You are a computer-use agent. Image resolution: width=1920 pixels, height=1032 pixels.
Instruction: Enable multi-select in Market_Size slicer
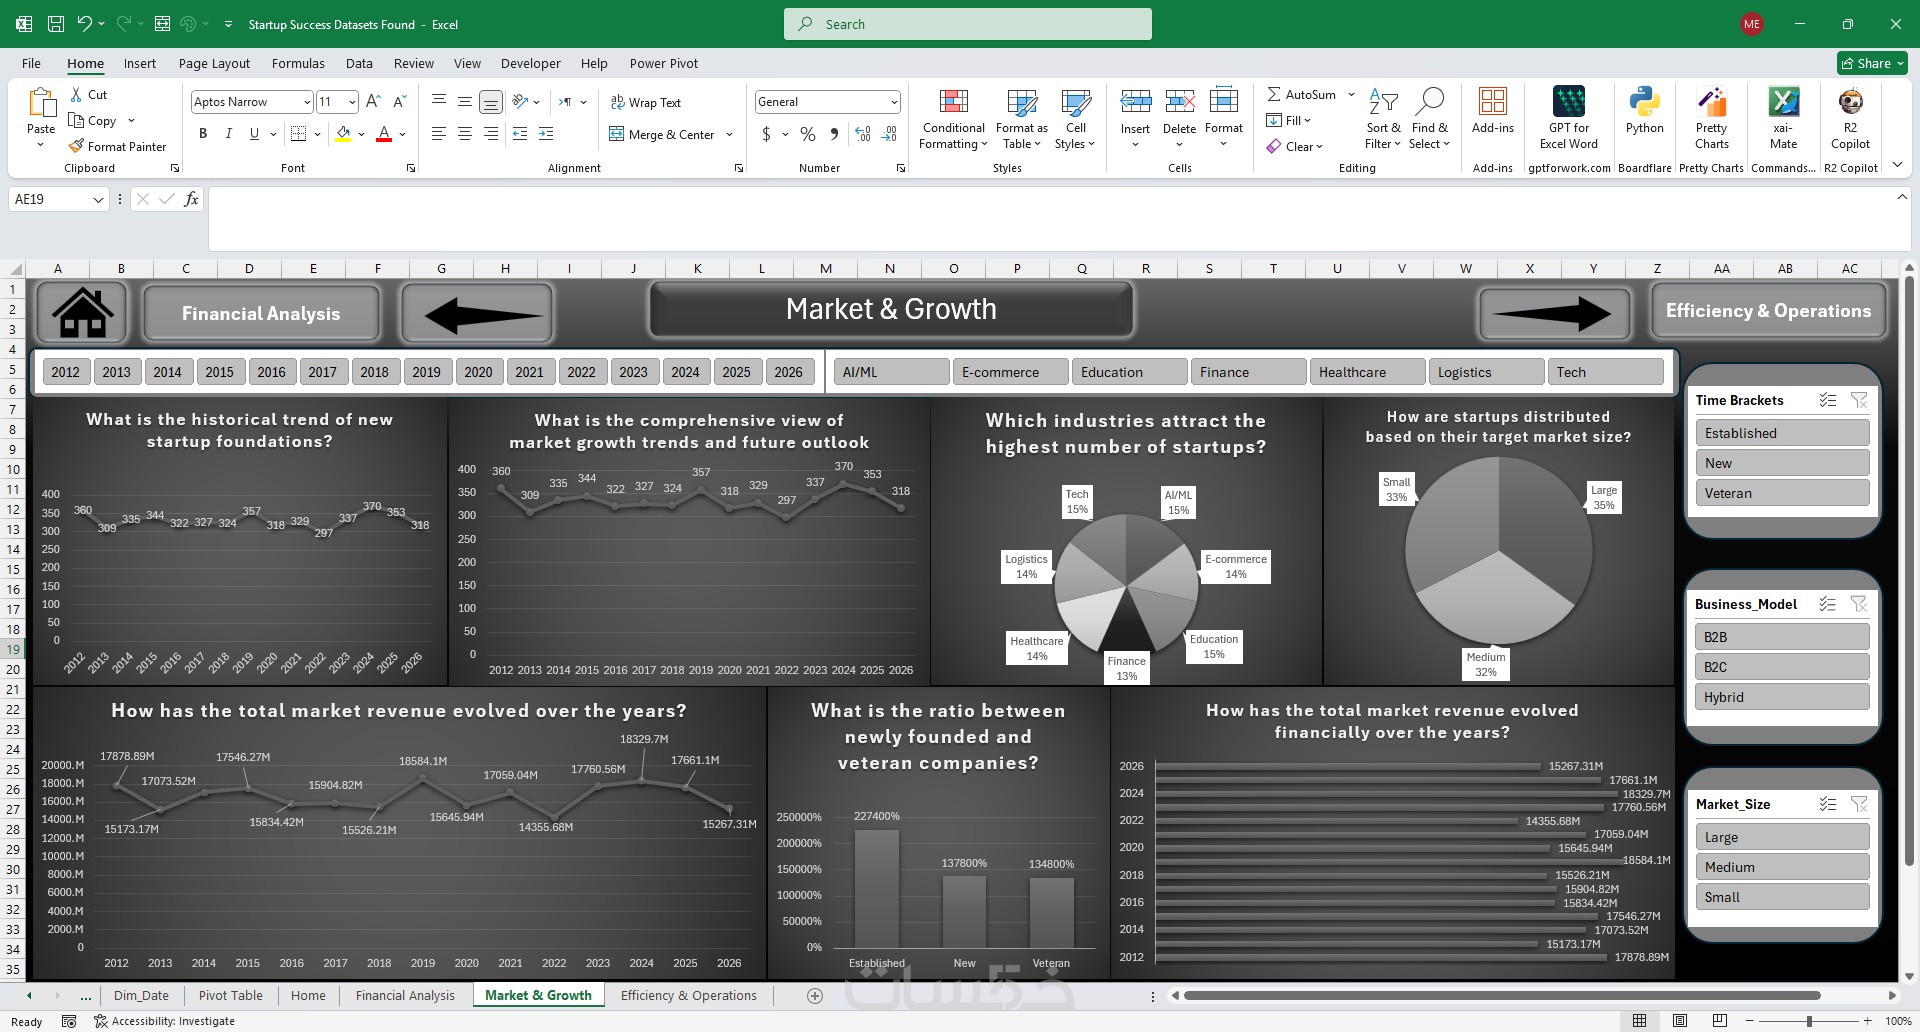tap(1828, 804)
